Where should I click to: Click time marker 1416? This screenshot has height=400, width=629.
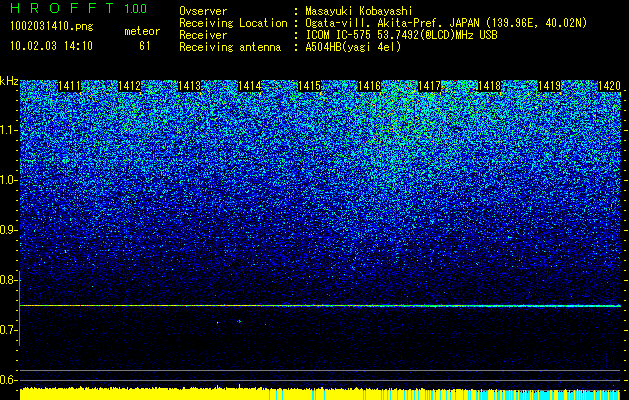[369, 86]
